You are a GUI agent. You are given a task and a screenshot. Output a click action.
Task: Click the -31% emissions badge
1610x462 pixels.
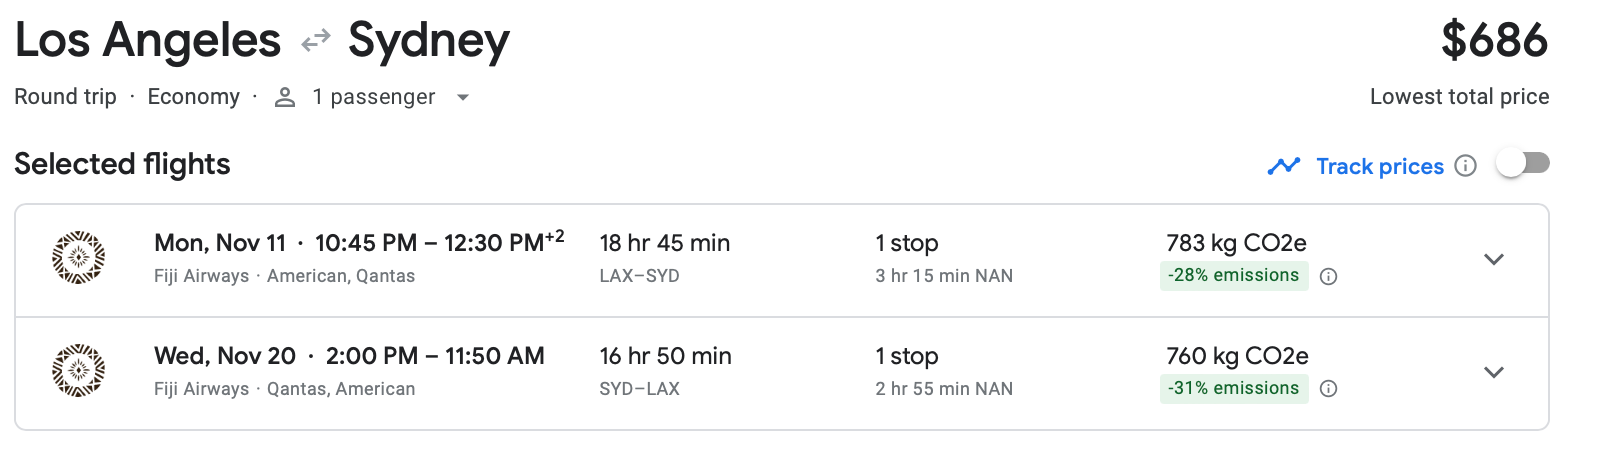1234,388
